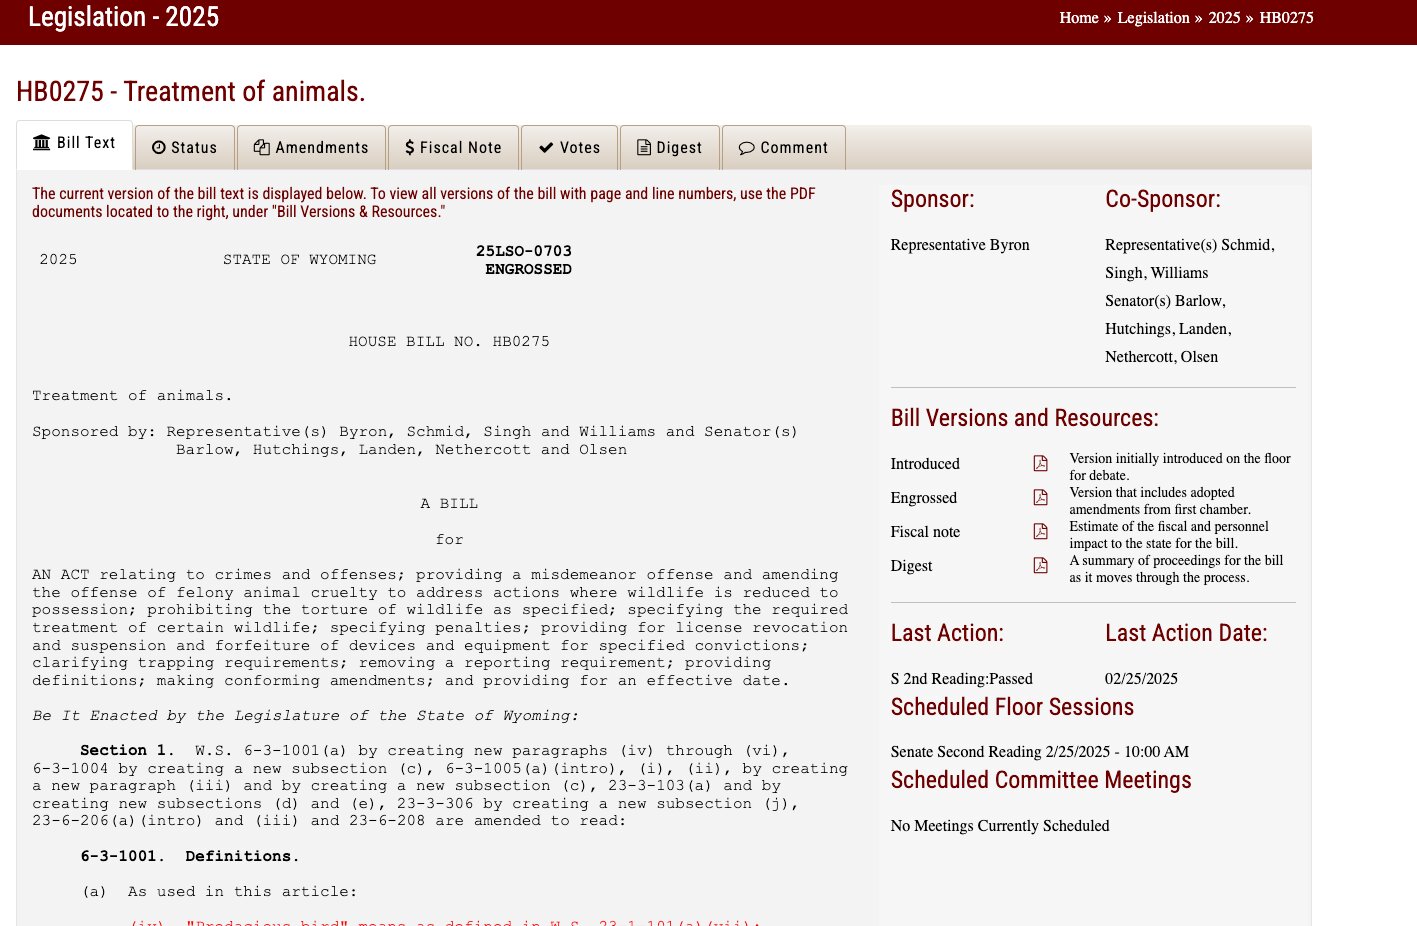Go to Home breadcrumb link
1417x926 pixels.
[1079, 18]
